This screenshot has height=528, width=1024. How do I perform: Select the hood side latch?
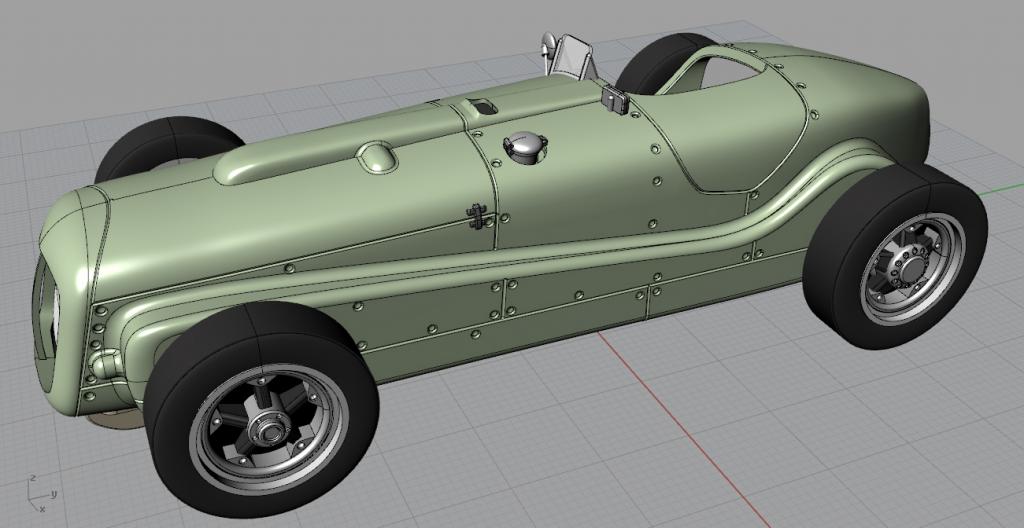point(479,217)
